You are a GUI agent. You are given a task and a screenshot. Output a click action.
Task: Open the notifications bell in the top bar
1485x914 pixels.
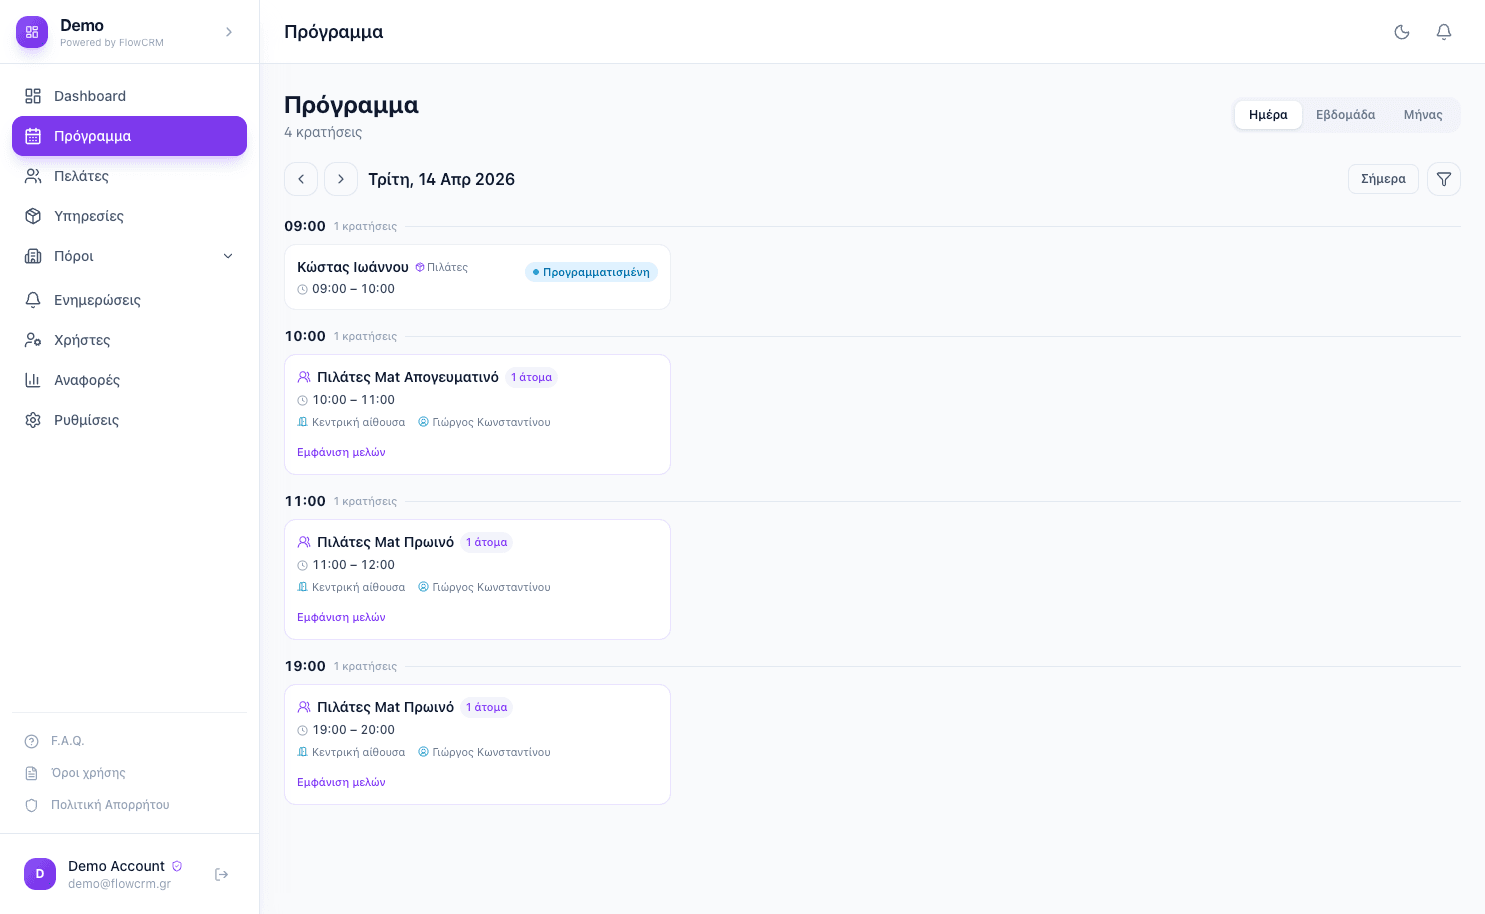pyautogui.click(x=1444, y=32)
